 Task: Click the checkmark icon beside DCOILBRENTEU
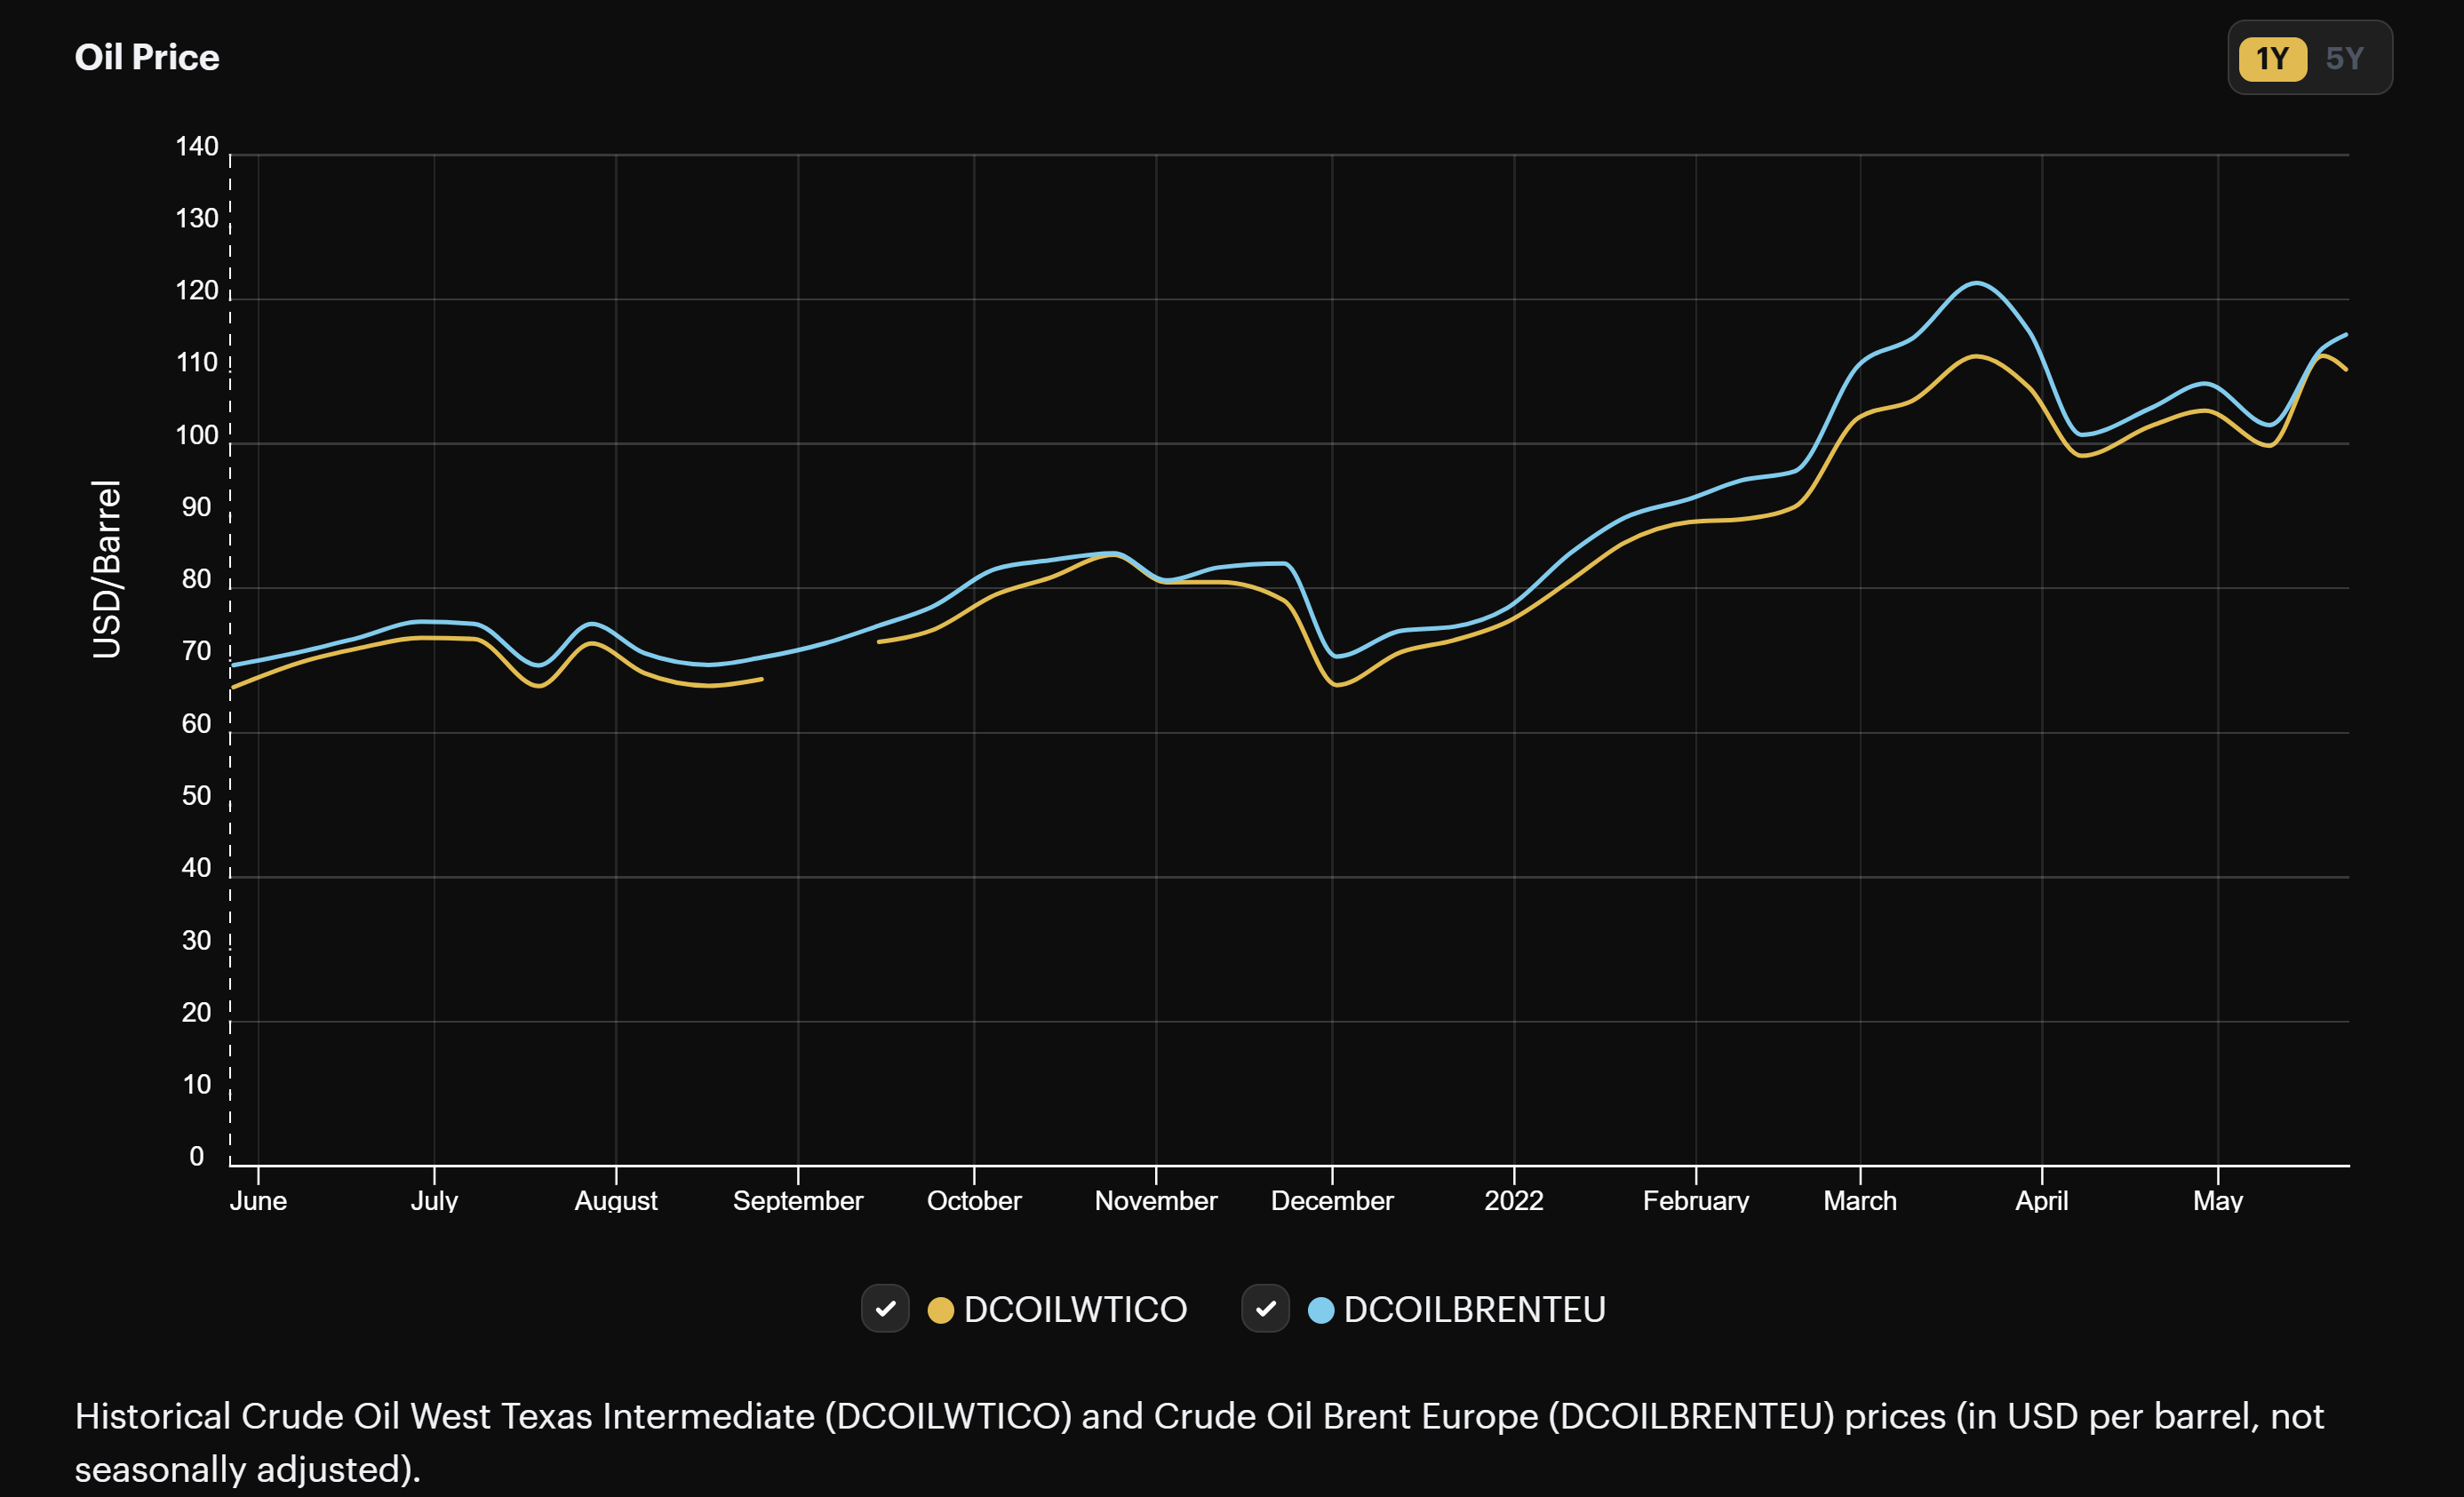coord(1265,1309)
